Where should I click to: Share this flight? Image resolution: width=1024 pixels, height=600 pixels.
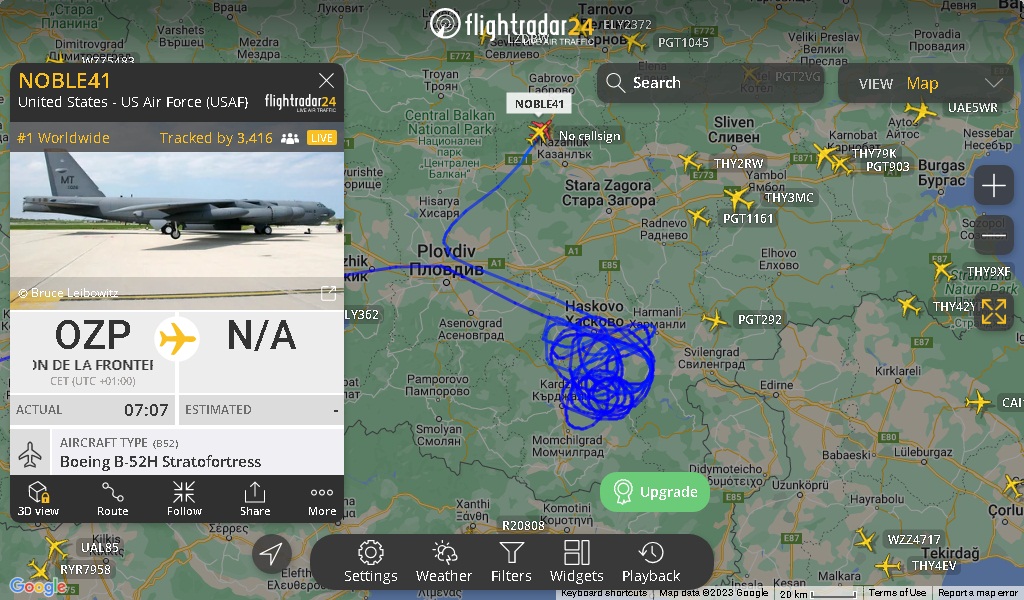pyautogui.click(x=255, y=499)
